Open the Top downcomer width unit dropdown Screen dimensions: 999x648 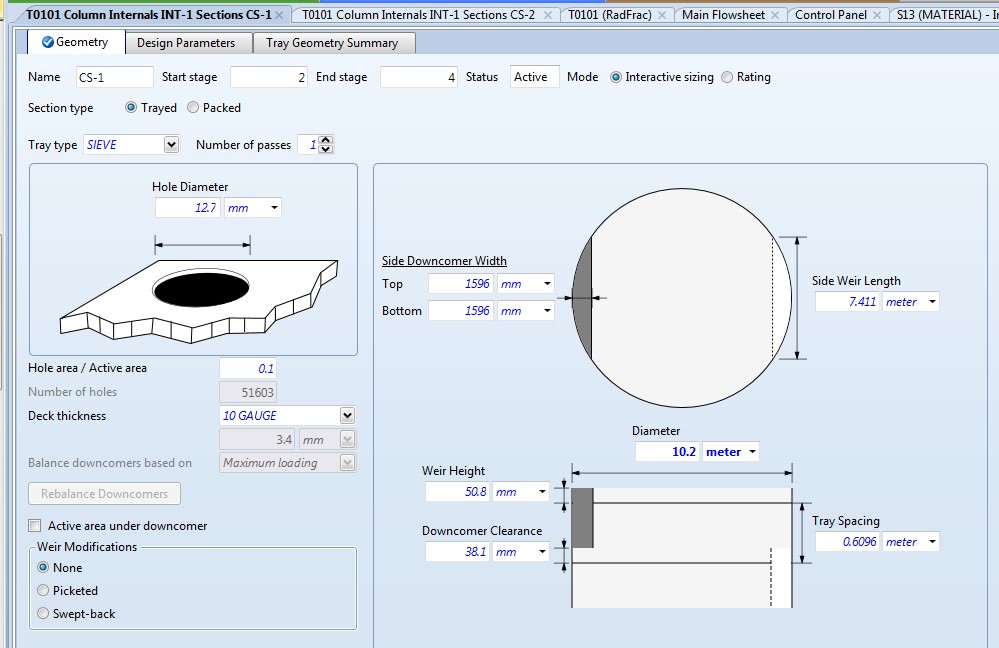(x=547, y=284)
